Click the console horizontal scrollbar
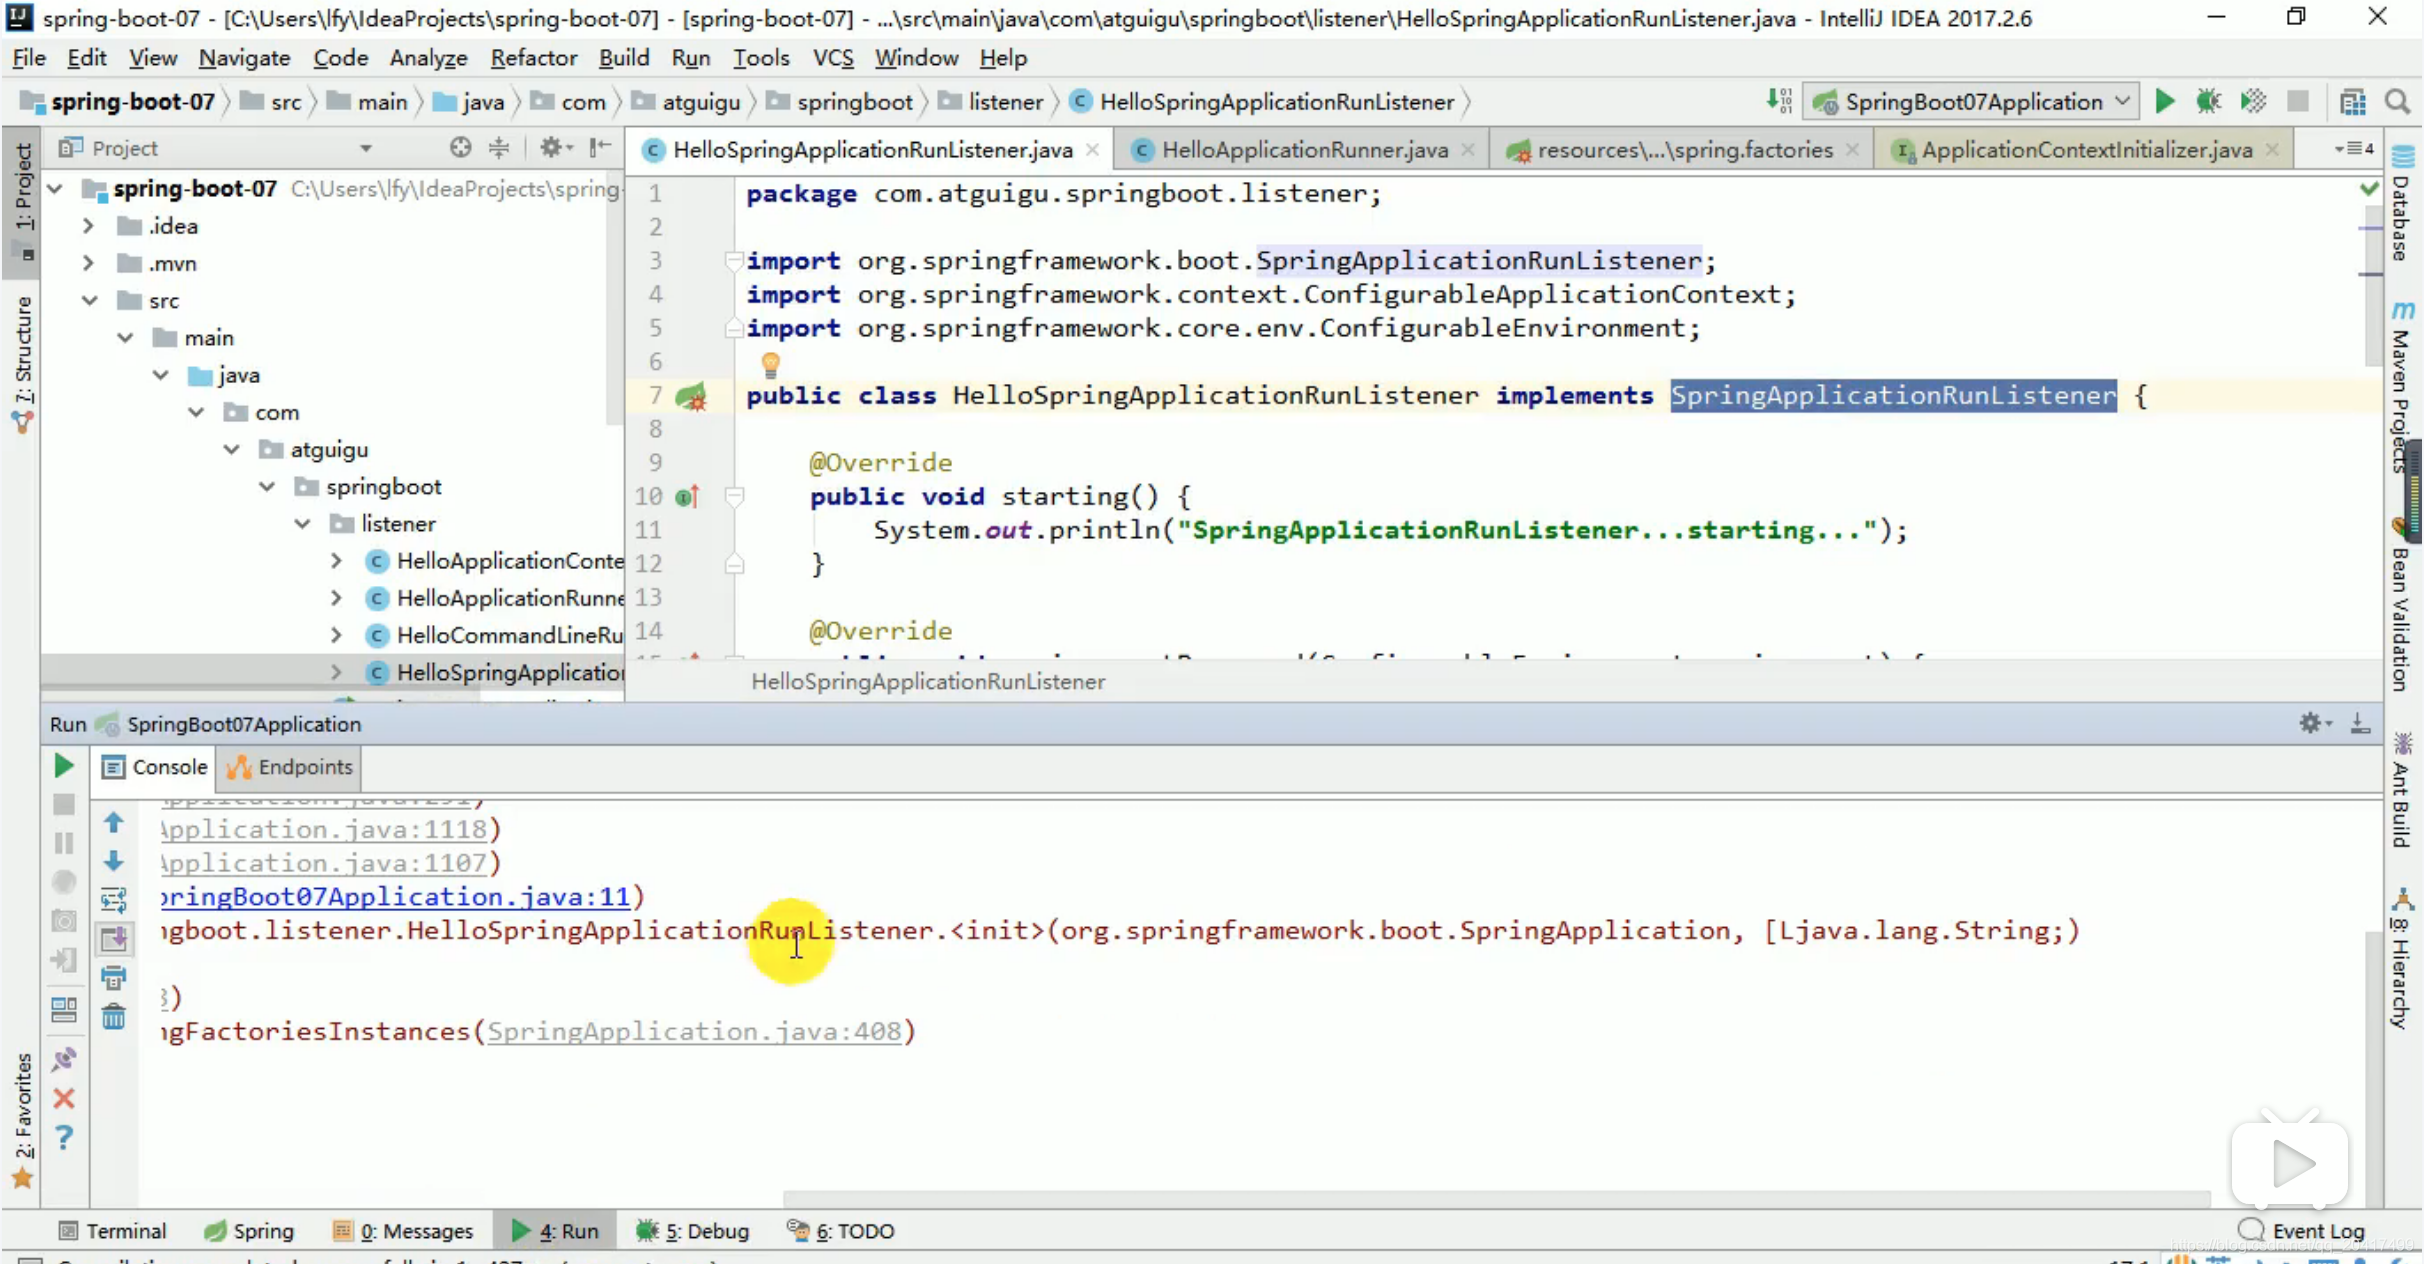 click(x=1495, y=1197)
